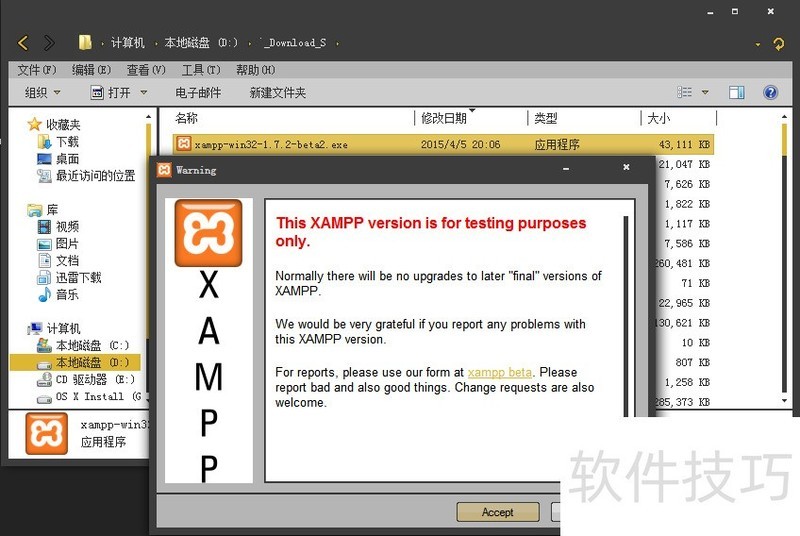Click the 打开 toolbar button

coord(111,93)
